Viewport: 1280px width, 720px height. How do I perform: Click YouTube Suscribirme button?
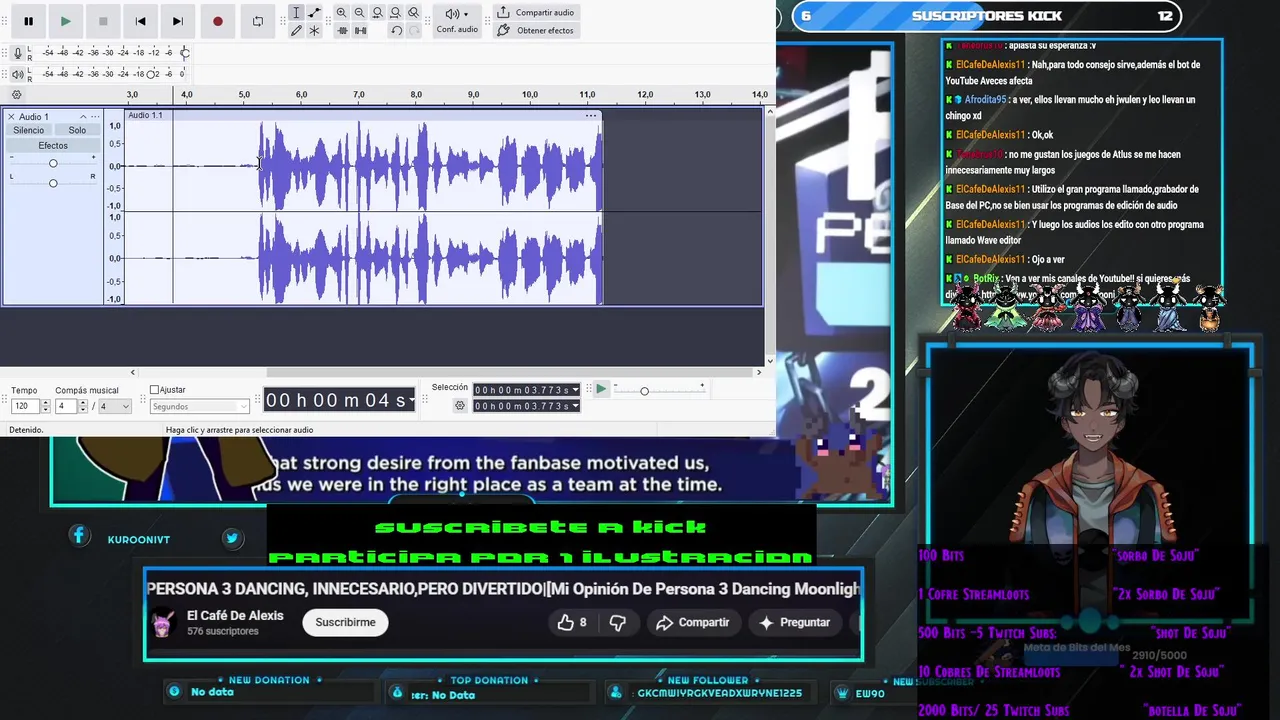[x=345, y=622]
